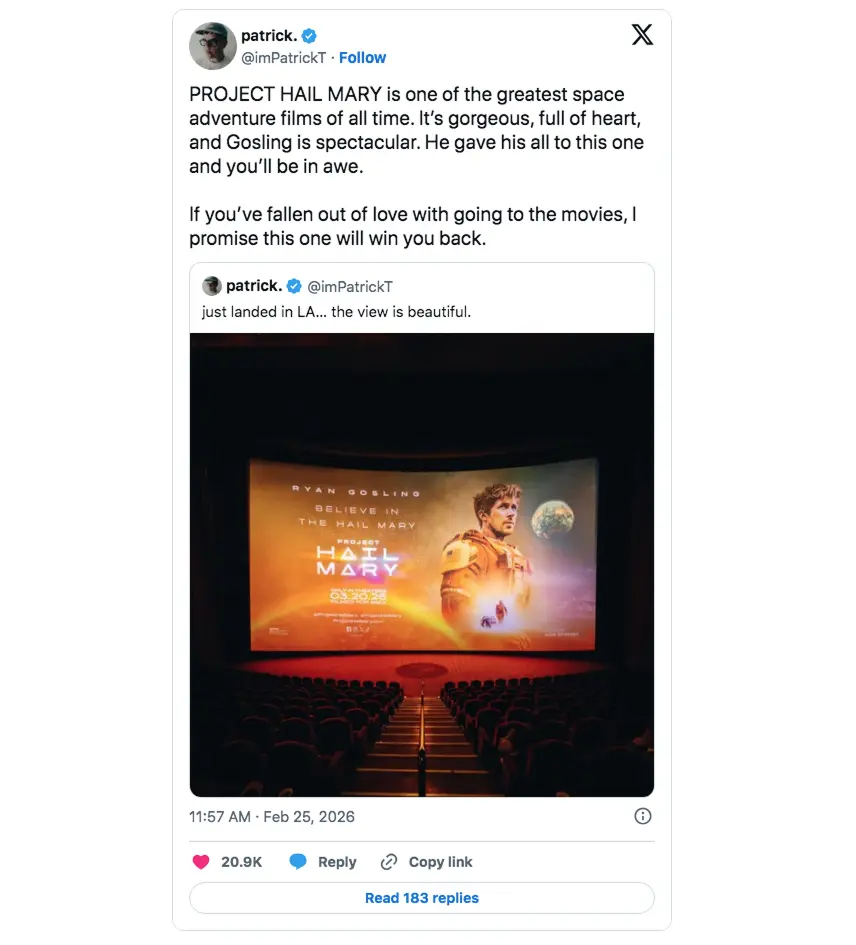The width and height of the screenshot is (856, 945).
Task: Click the blue verified badge beside patrick.
Action: coord(309,36)
